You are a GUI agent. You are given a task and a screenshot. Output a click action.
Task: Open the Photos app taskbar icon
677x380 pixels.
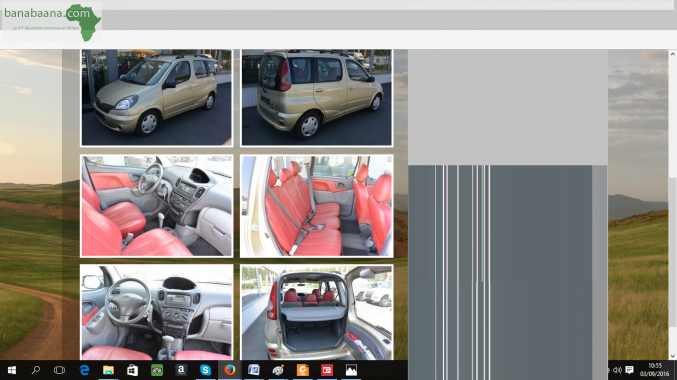point(351,370)
